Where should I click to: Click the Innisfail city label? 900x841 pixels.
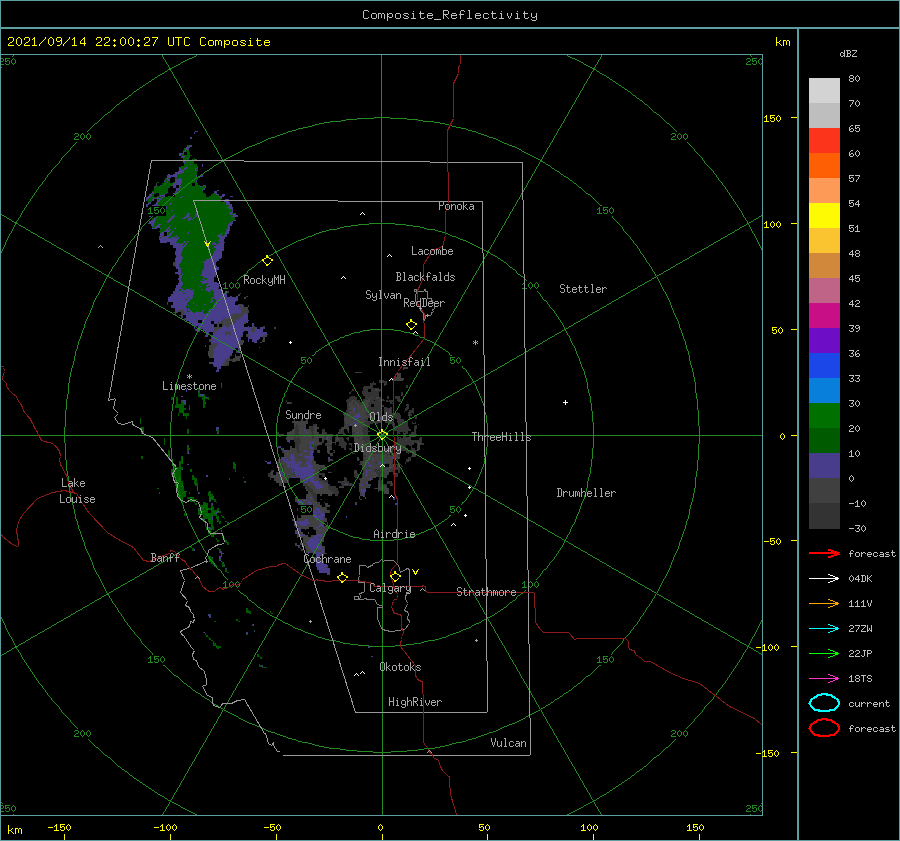(404, 362)
